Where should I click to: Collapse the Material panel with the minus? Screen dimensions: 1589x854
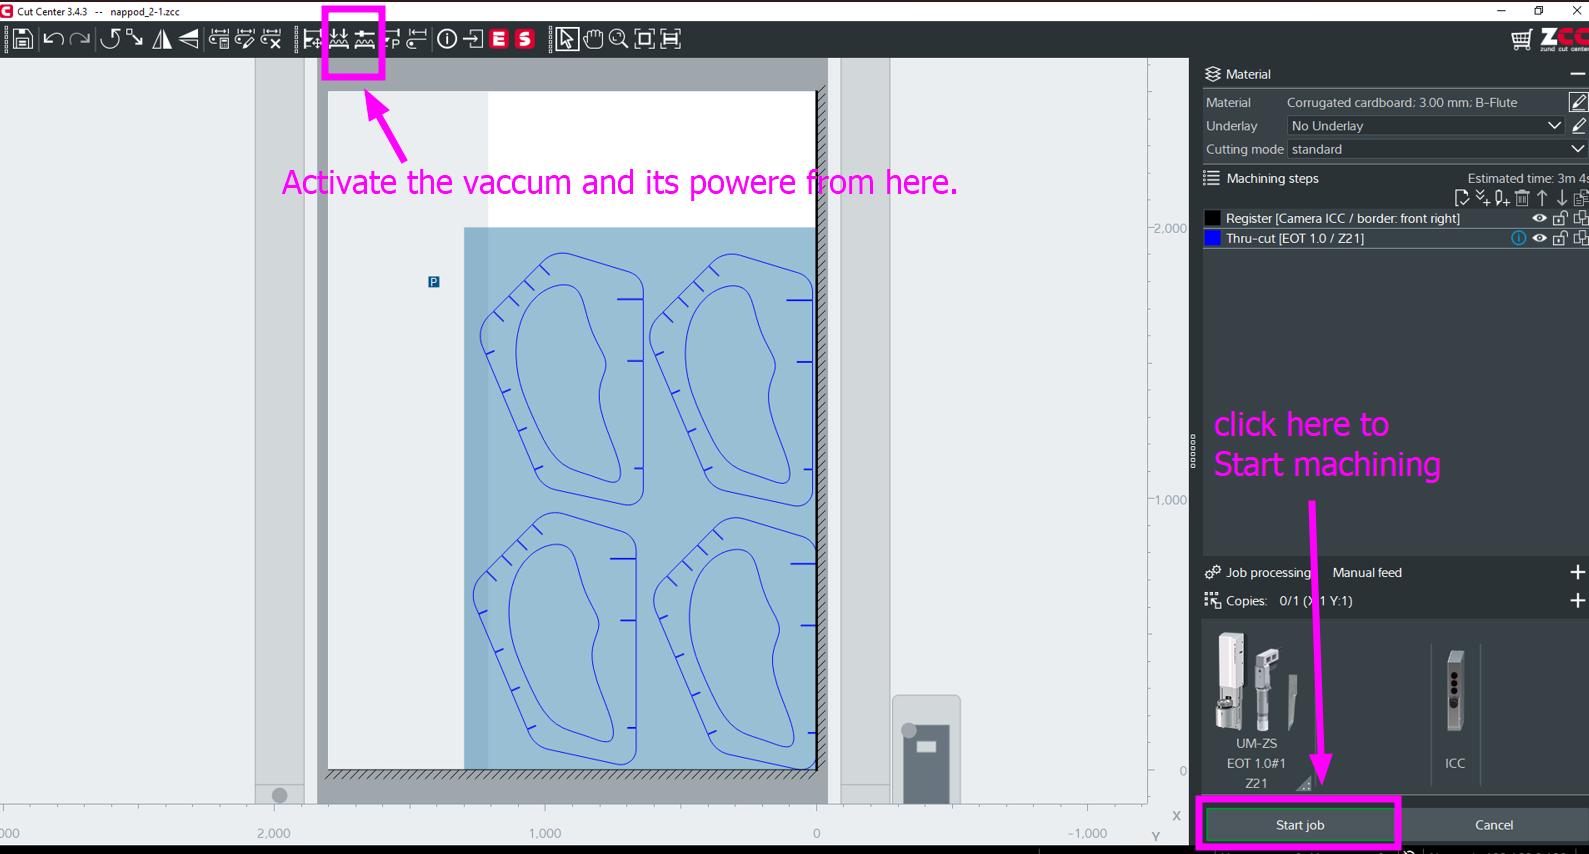1577,74
